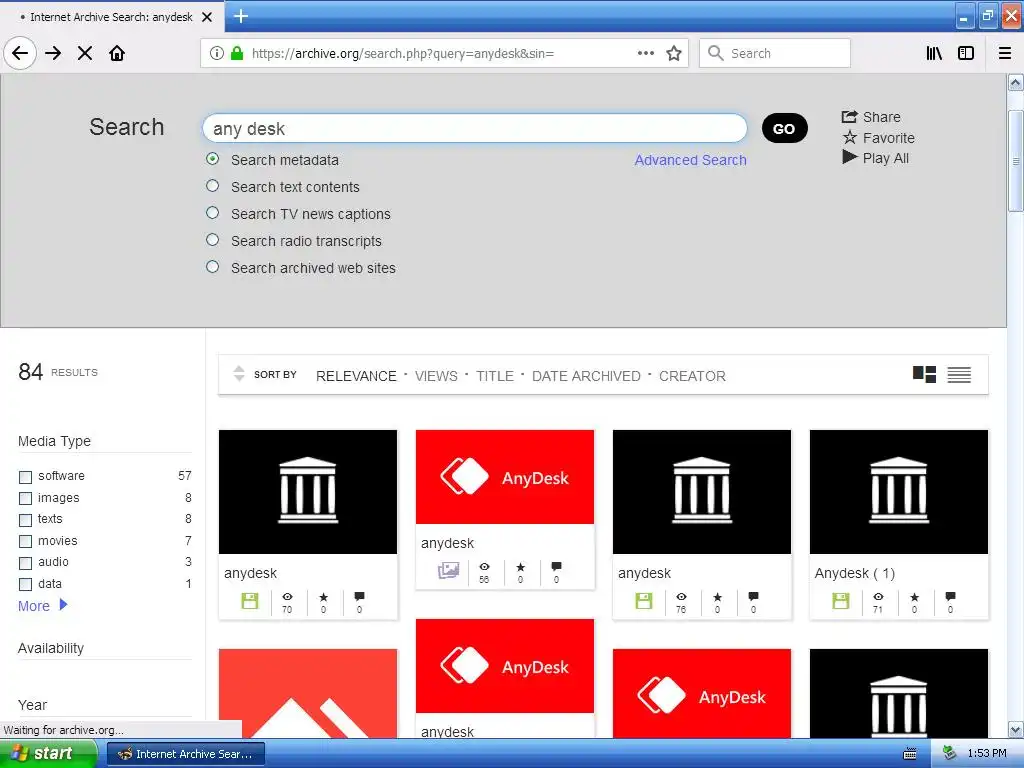
Task: Check the texts media type filter
Action: [25, 520]
